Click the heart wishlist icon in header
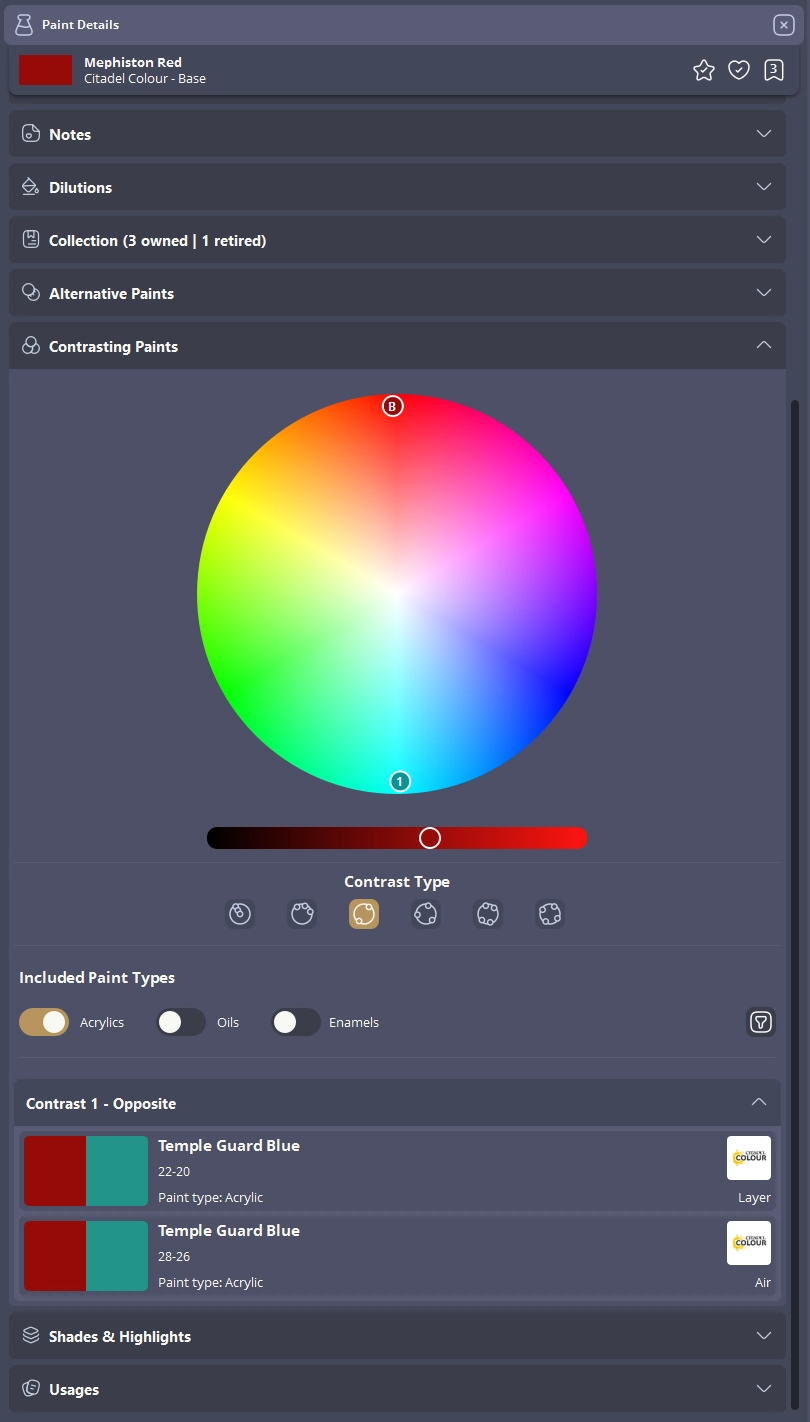The width and height of the screenshot is (810, 1422). (739, 70)
